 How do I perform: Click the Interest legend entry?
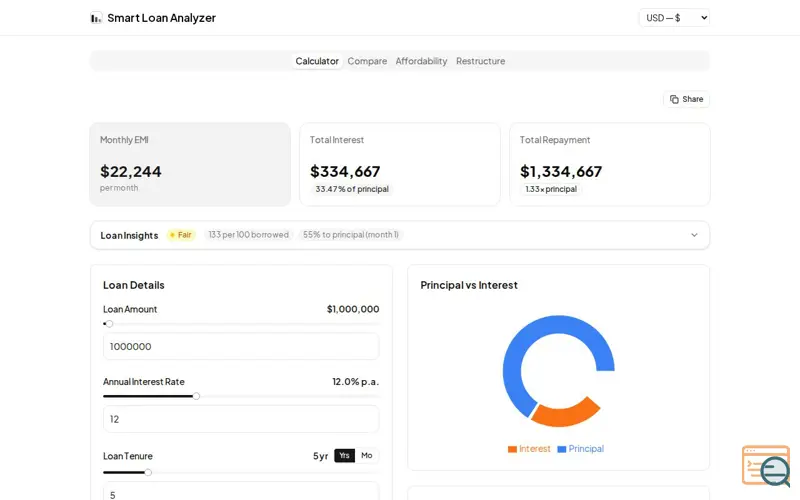(529, 449)
